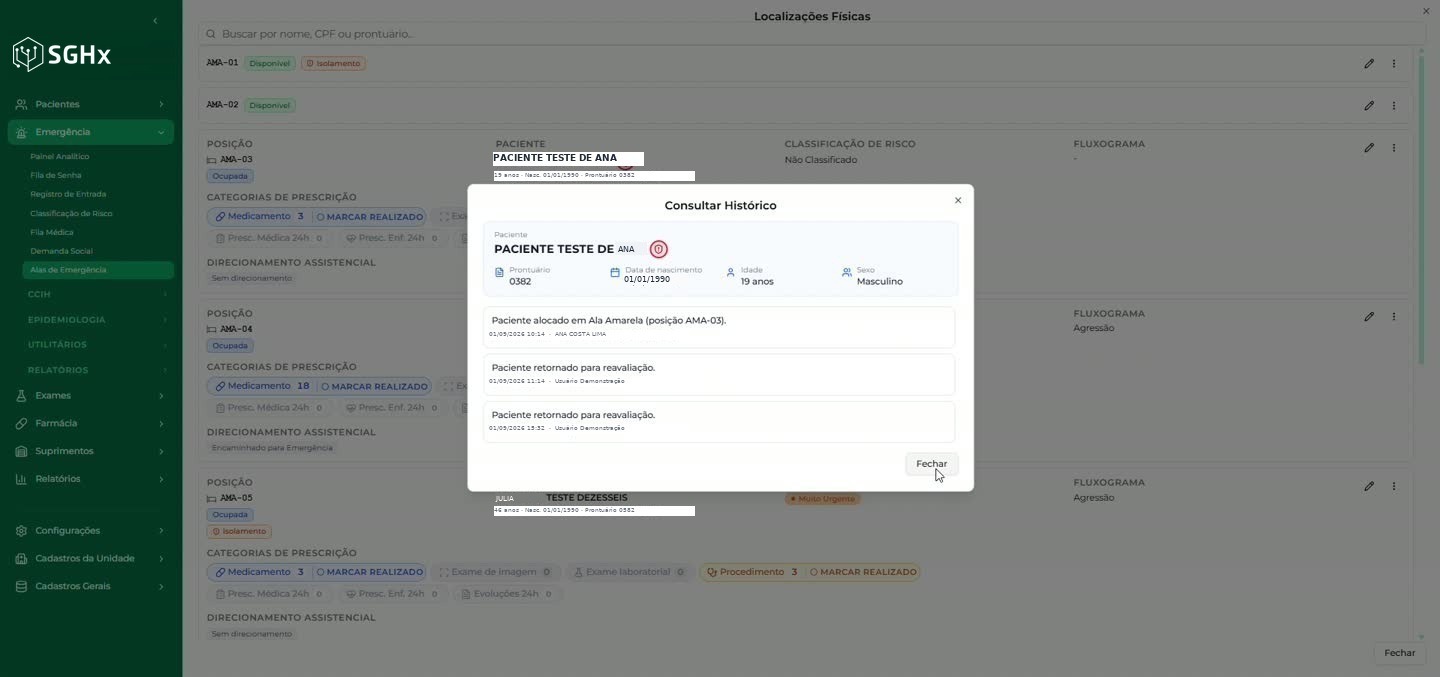Open Fila Médica

52,232
